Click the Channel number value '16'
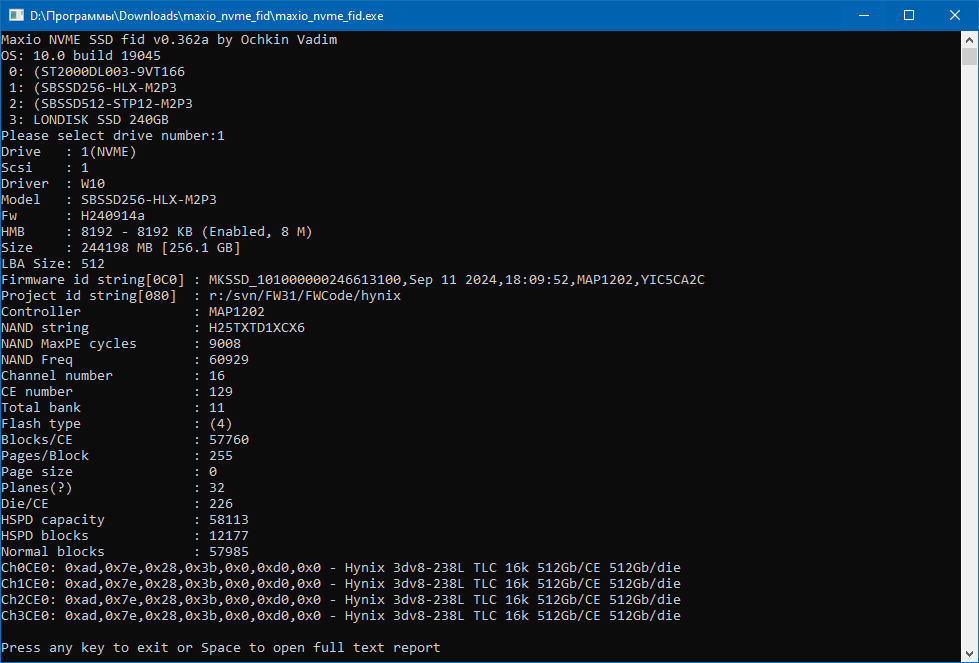Viewport: 979px width, 663px height. point(217,376)
